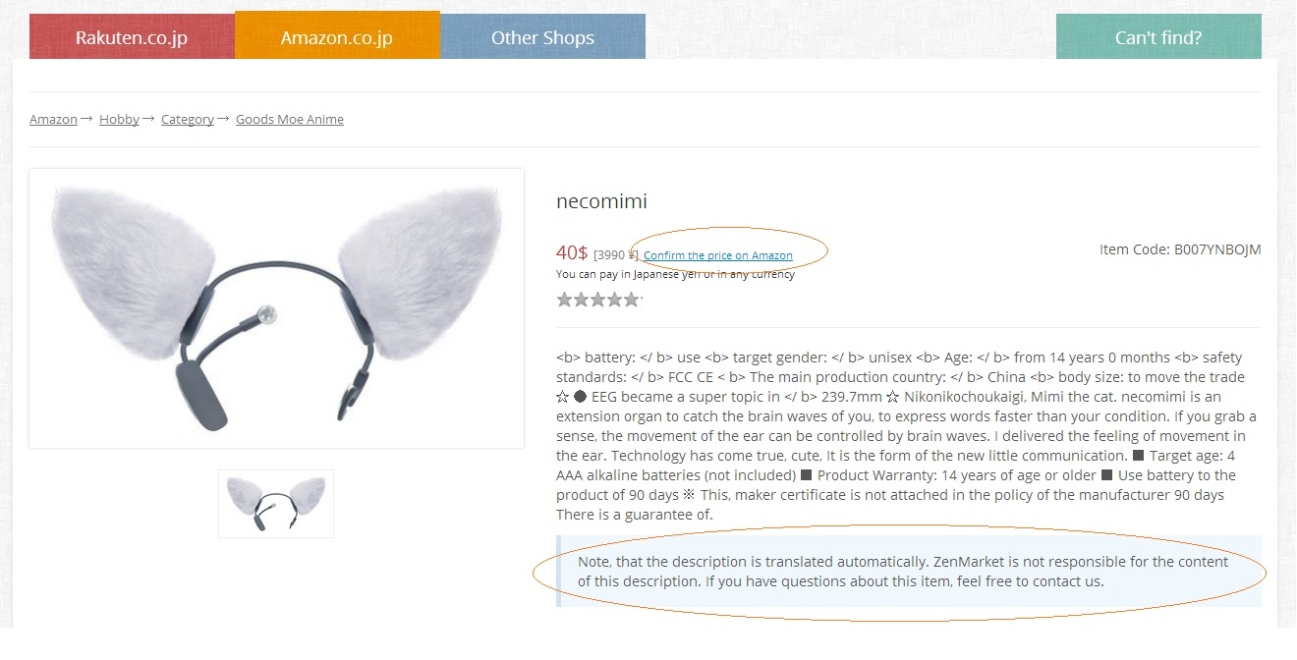Select the Other Shops tab

(x=542, y=38)
